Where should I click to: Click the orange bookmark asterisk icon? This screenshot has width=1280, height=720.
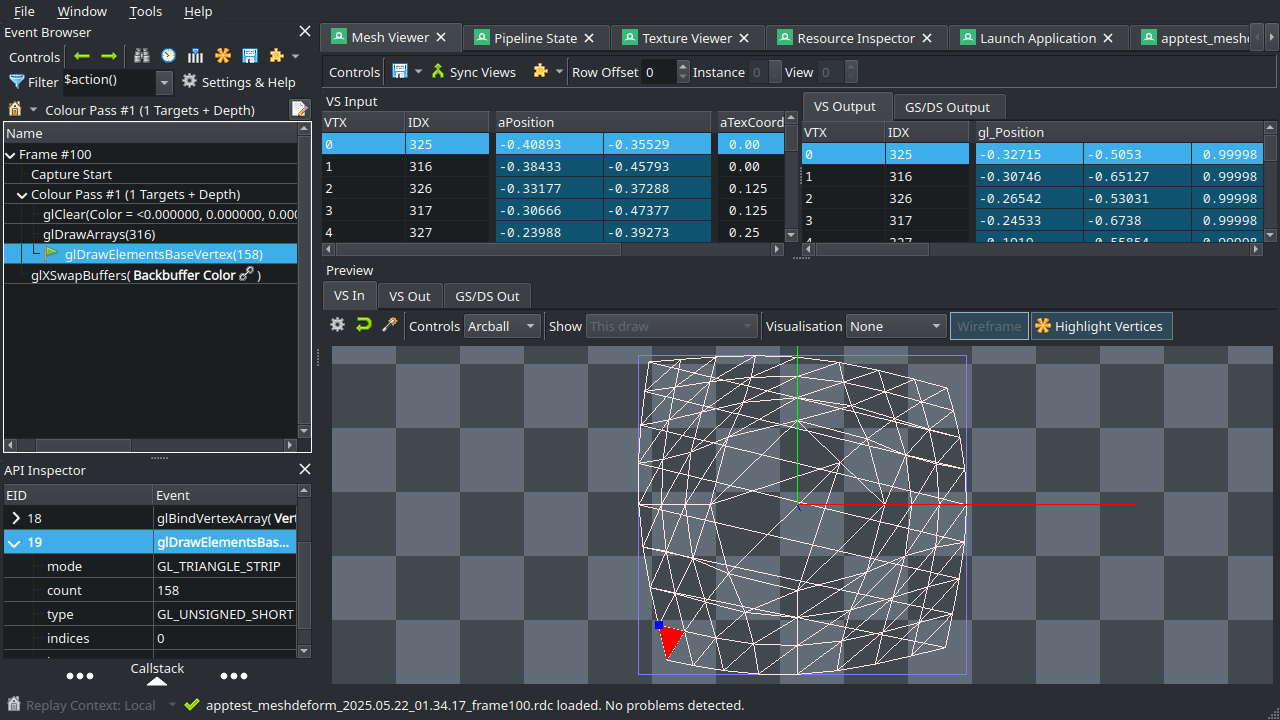(x=222, y=55)
